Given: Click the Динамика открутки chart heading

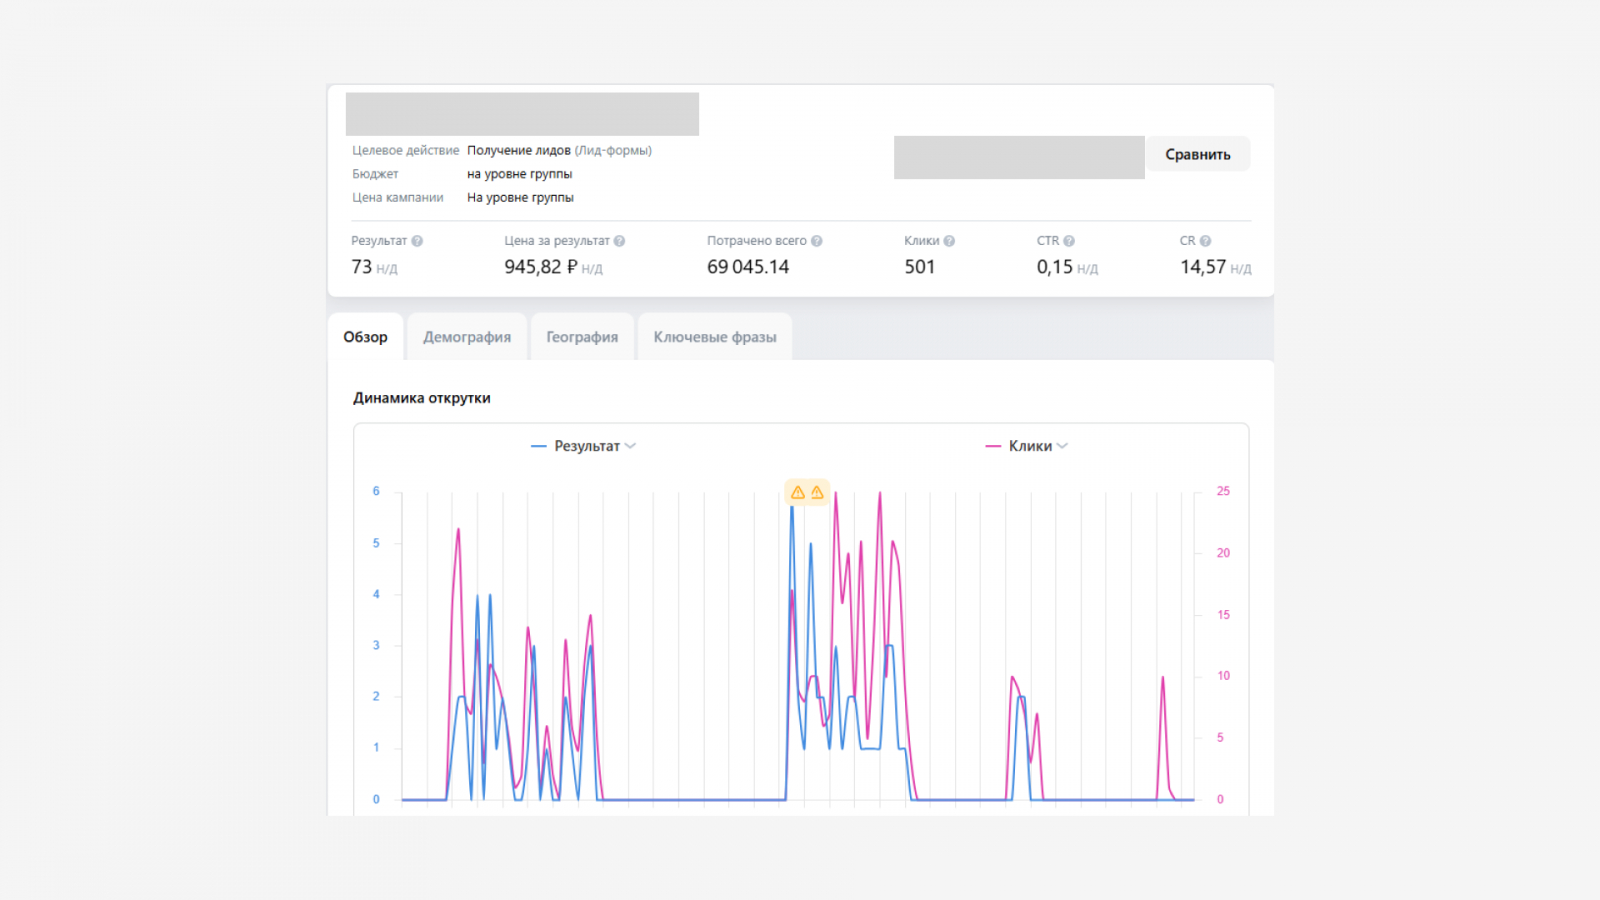Looking at the screenshot, I should tap(422, 398).
